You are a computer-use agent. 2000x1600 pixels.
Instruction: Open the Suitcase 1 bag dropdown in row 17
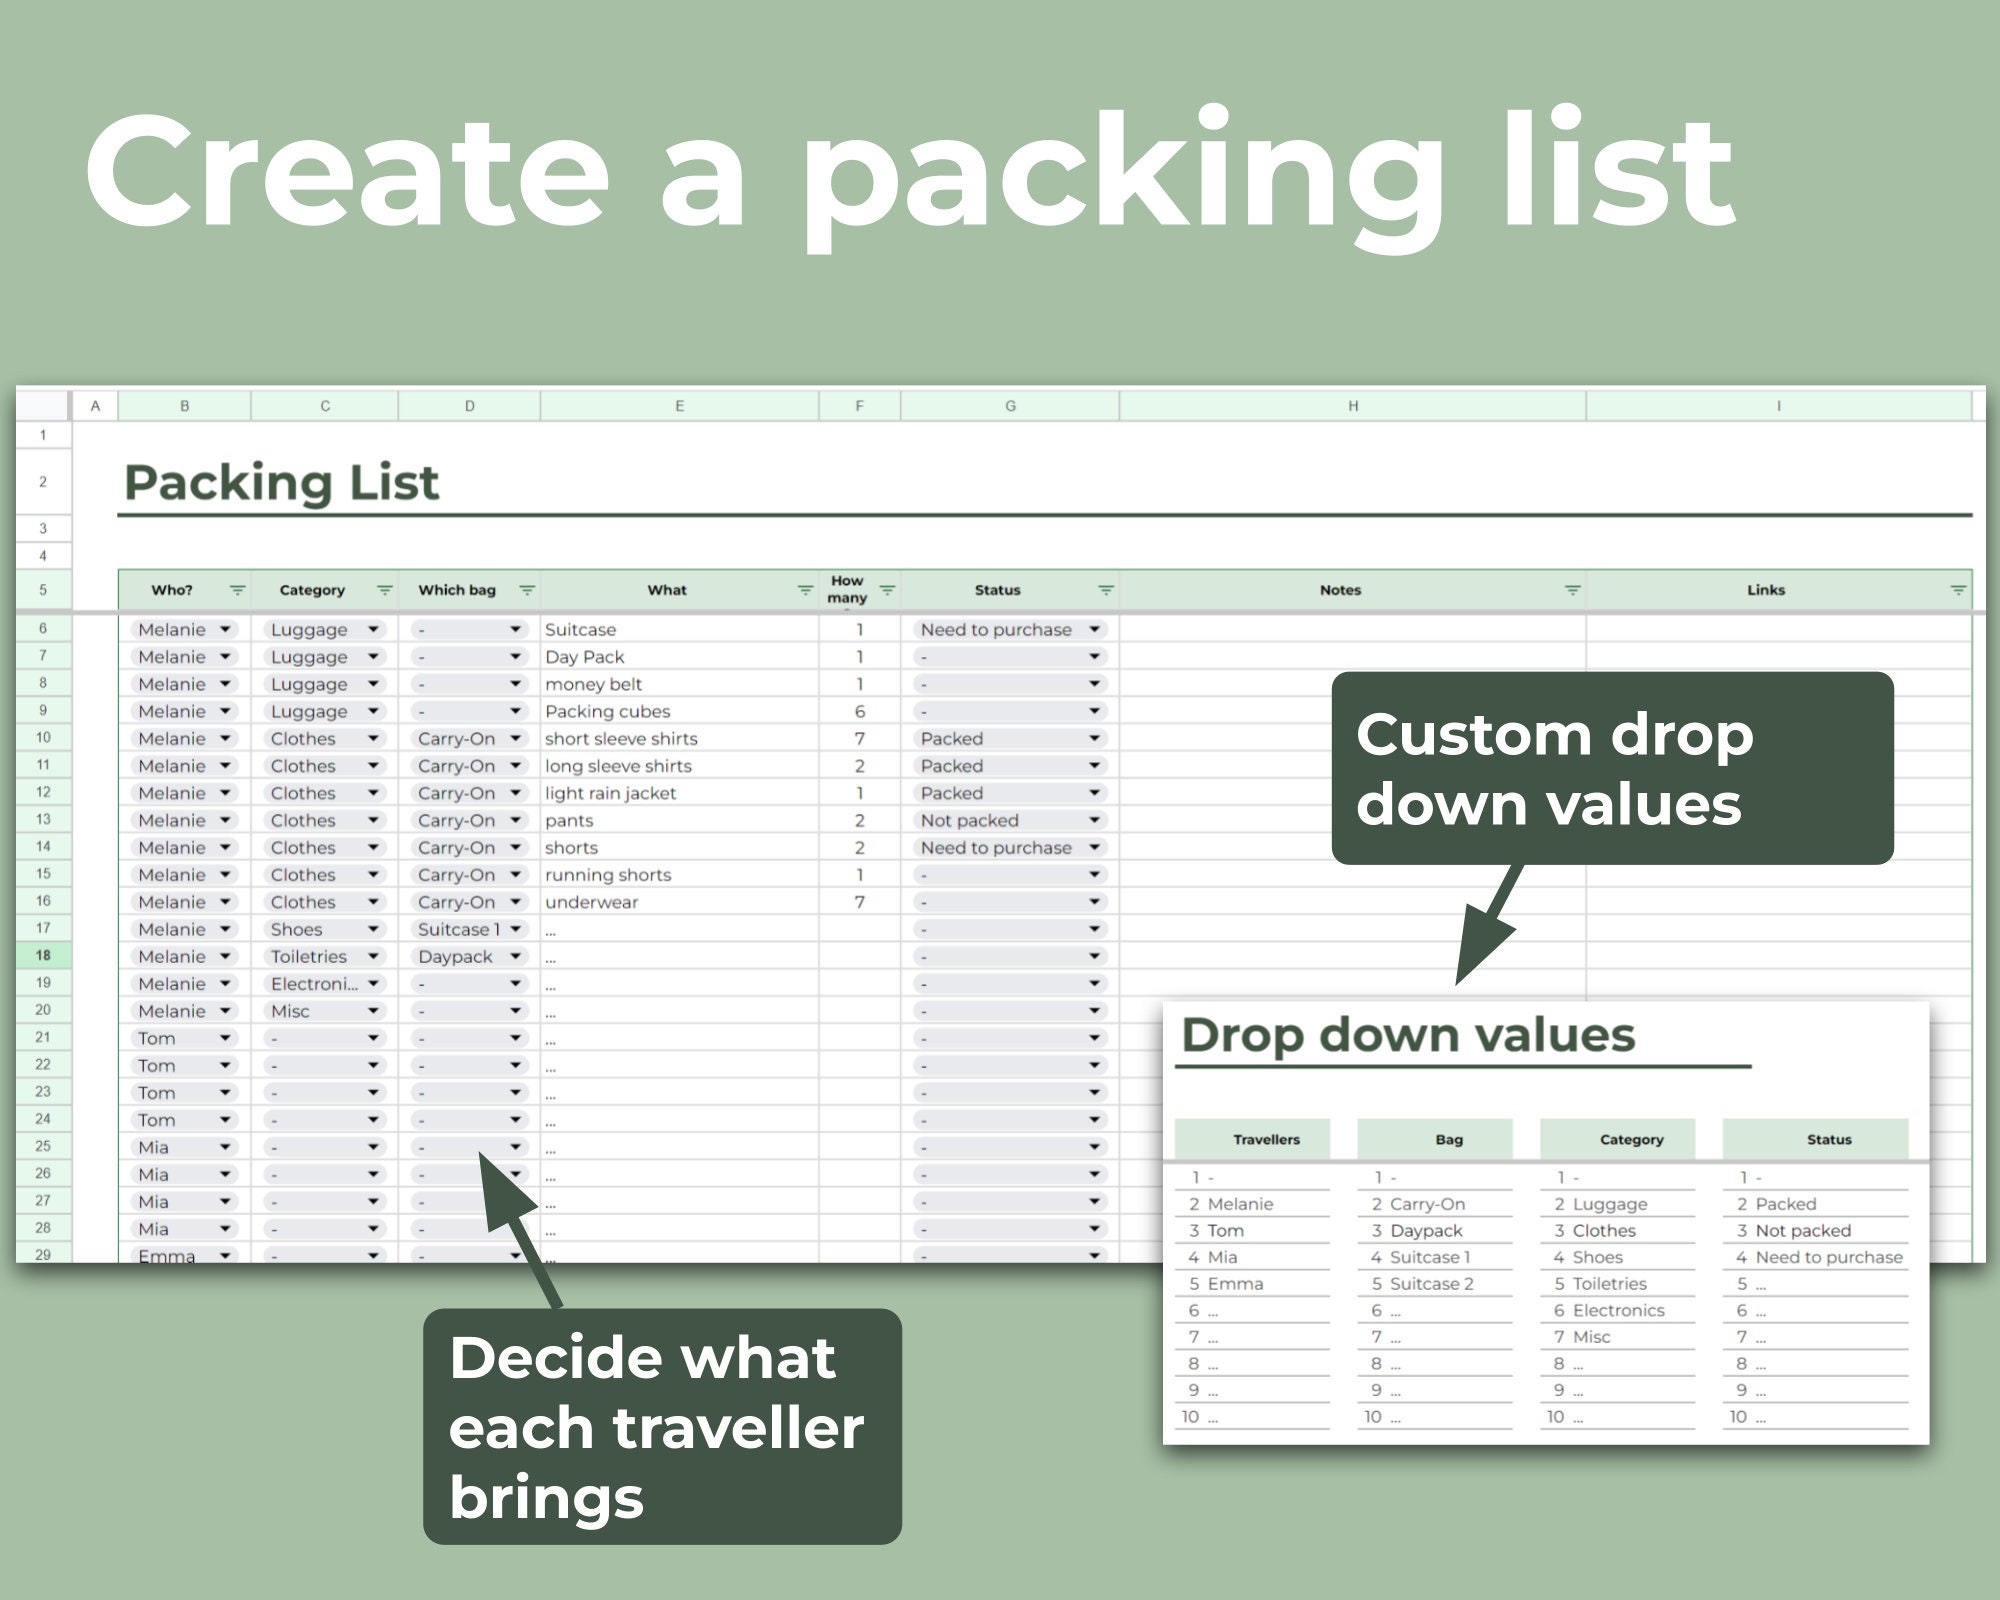pyautogui.click(x=516, y=929)
